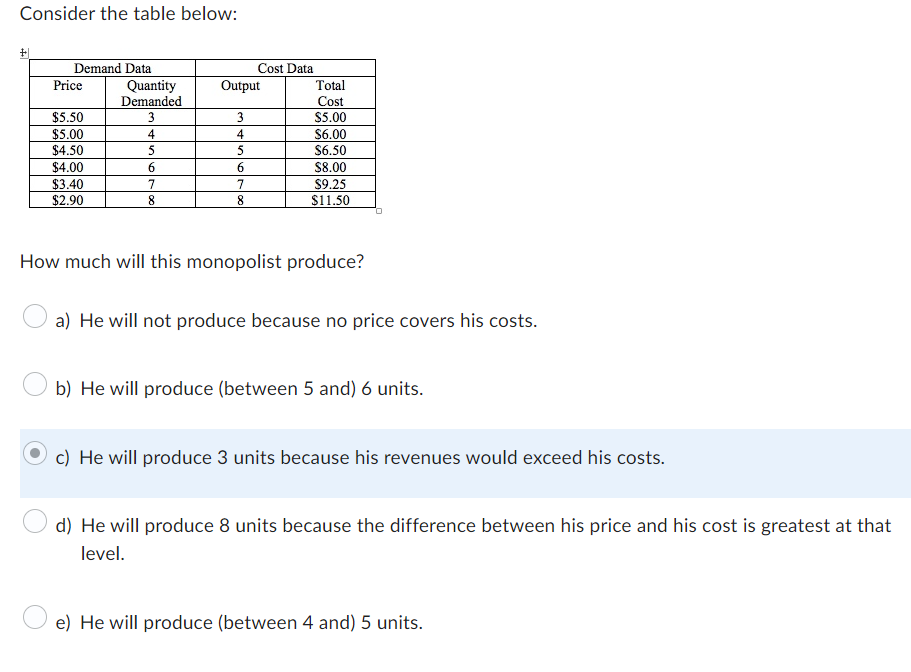Select radio button for answer option a

tap(34, 315)
